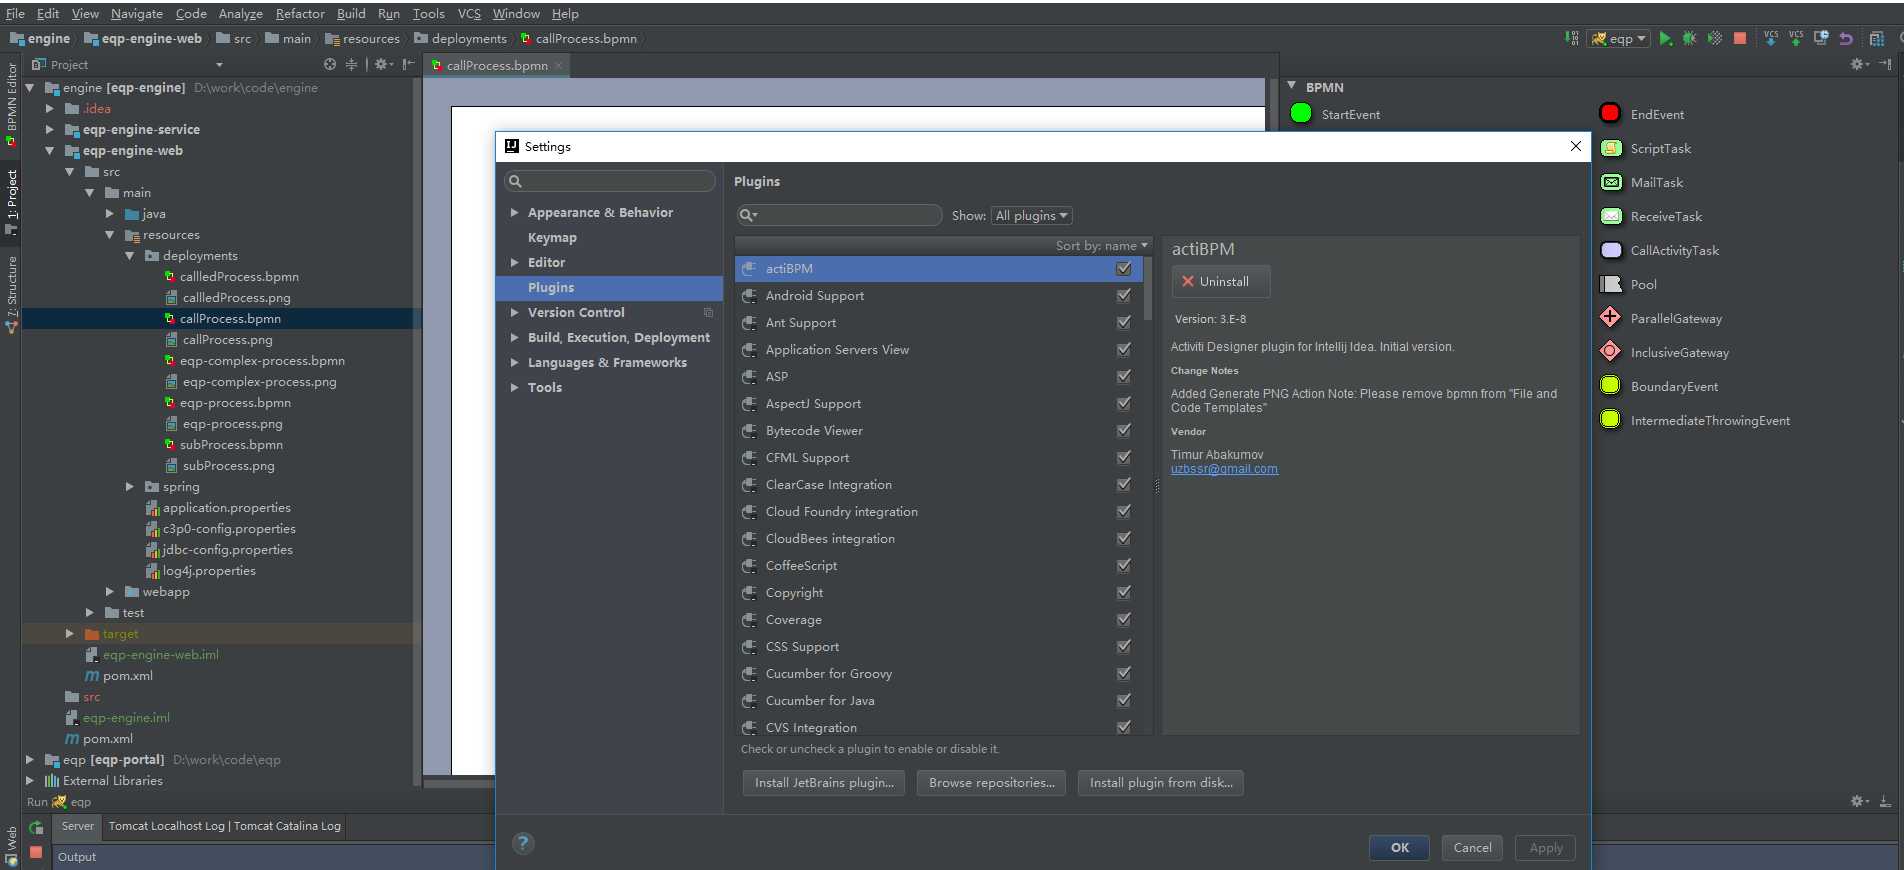Open the Project Structure icon
This screenshot has width=1904, height=870.
(x=1877, y=38)
